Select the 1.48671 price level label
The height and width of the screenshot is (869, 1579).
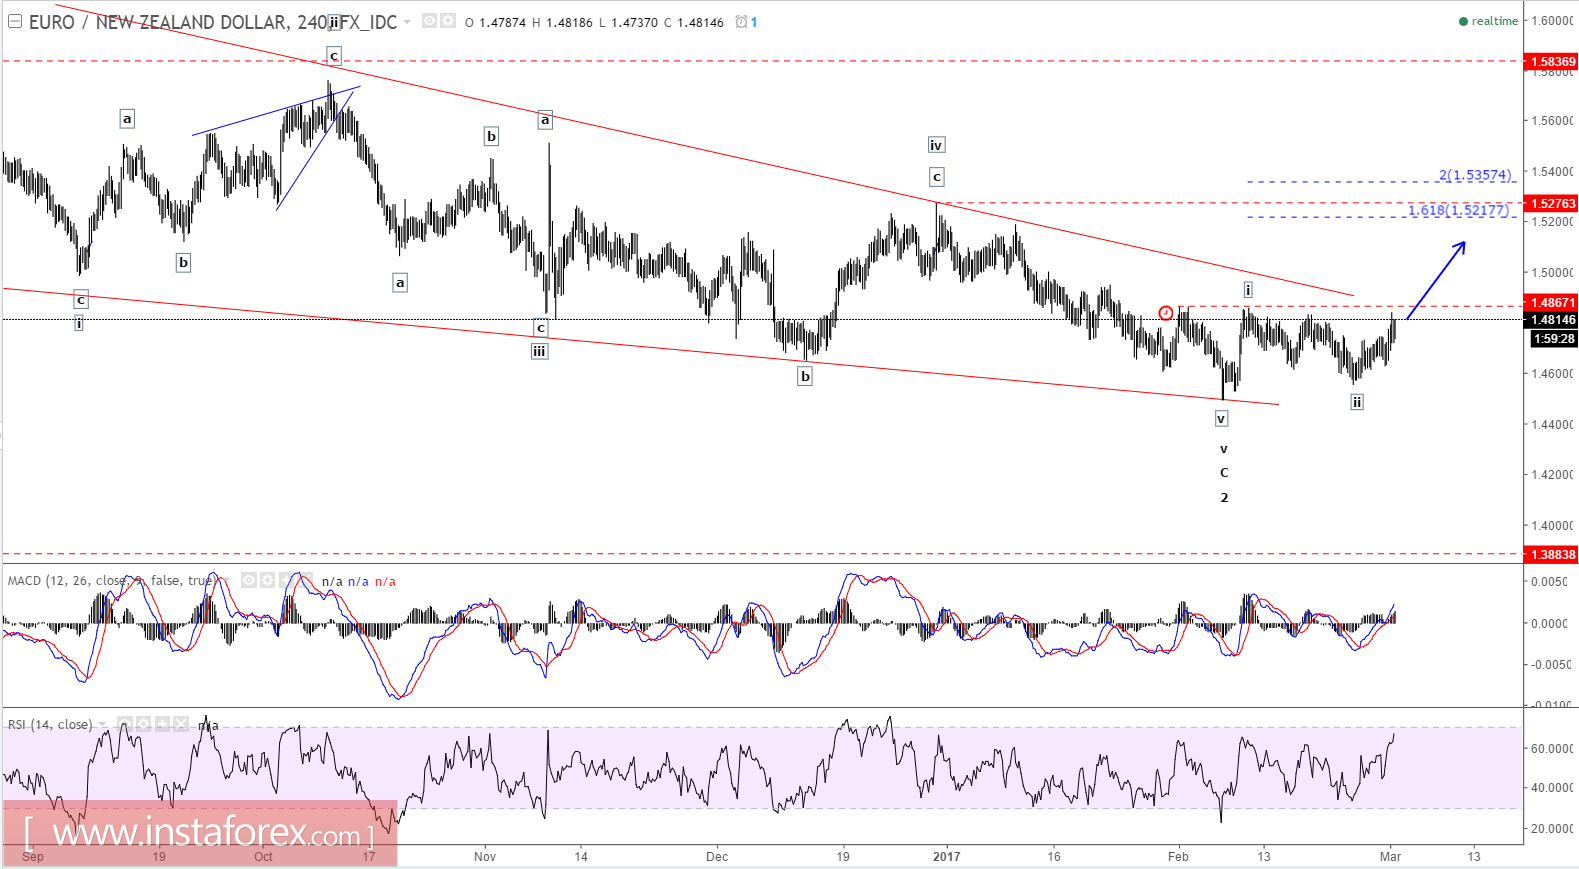click(x=1552, y=302)
